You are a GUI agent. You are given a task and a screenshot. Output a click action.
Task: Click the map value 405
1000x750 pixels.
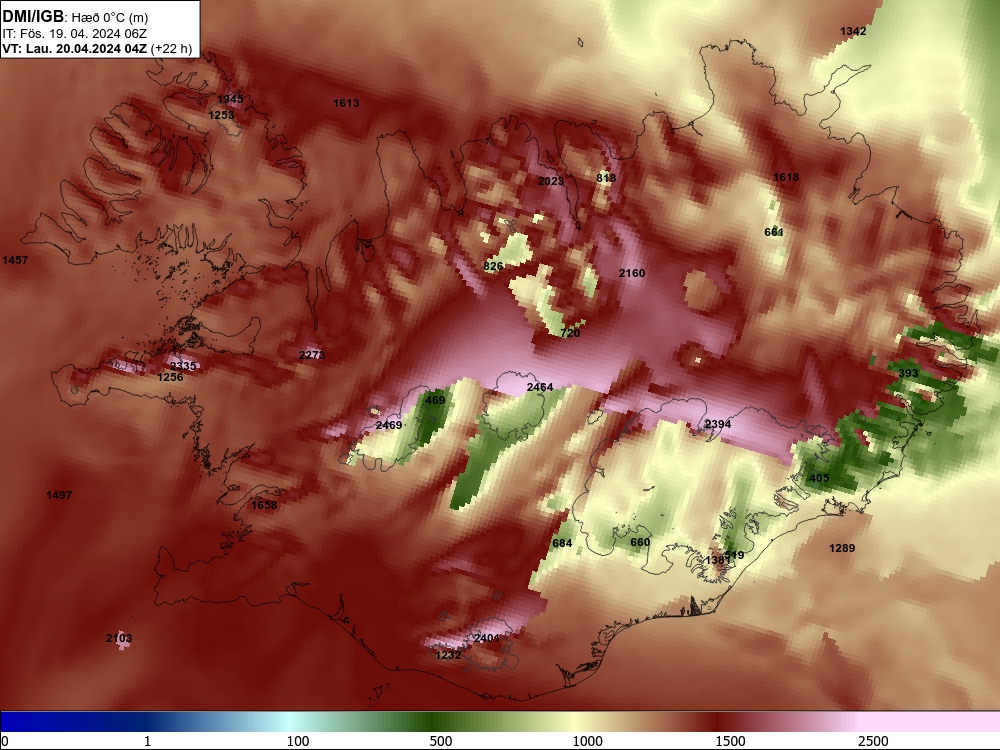(x=819, y=478)
